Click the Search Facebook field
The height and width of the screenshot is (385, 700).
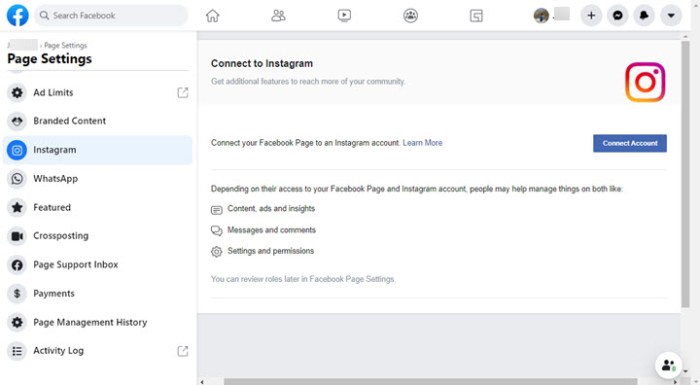111,16
